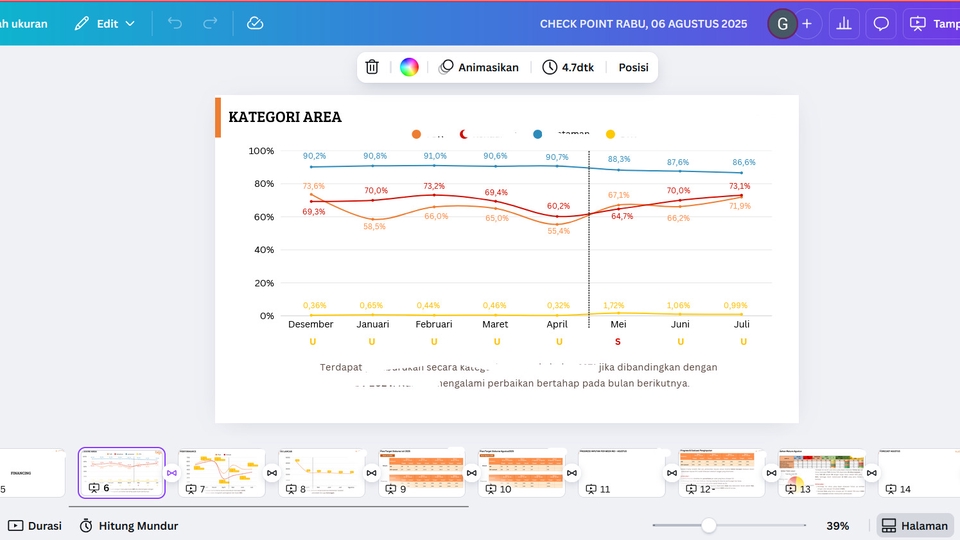
Task: Open Hitung Mundur countdown timer
Action: tap(129, 526)
